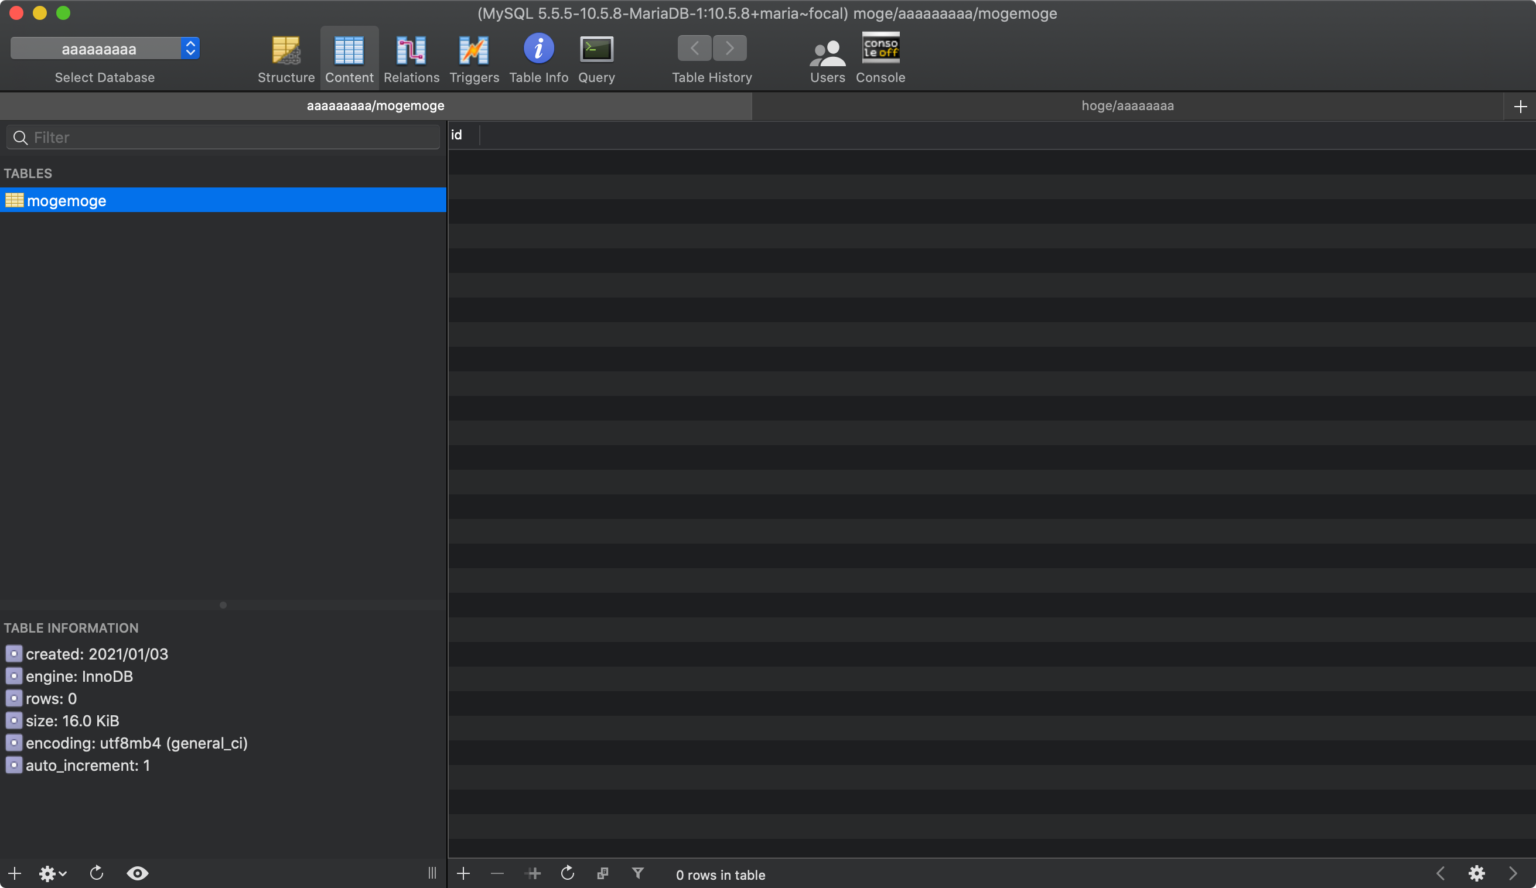Open the Relations view
Viewport: 1536px width, 888px height.
click(411, 59)
